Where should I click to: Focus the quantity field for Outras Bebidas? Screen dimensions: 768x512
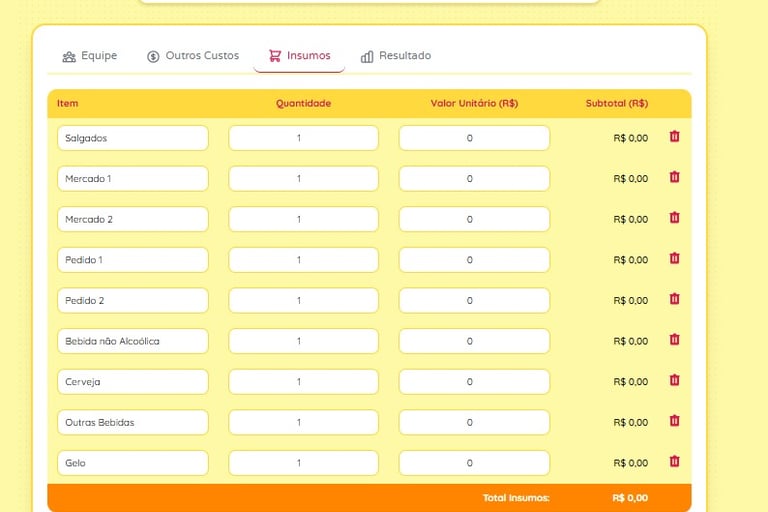[303, 423]
